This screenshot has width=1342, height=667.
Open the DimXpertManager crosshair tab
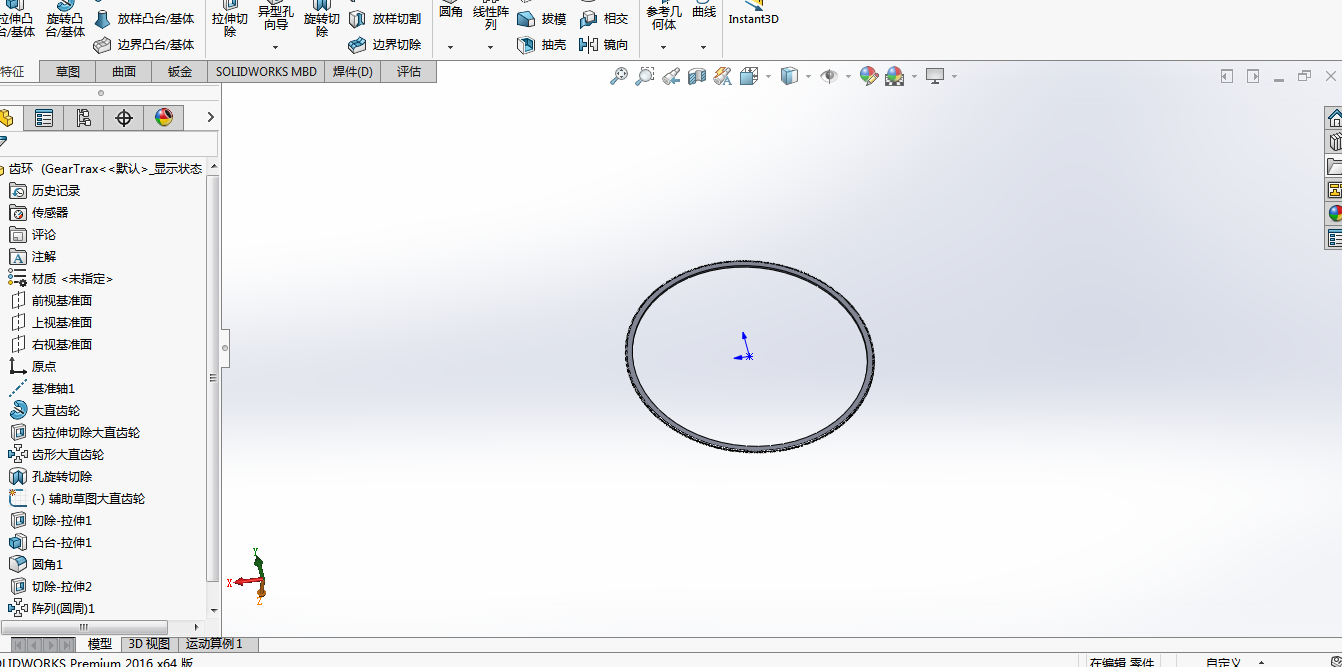point(124,118)
